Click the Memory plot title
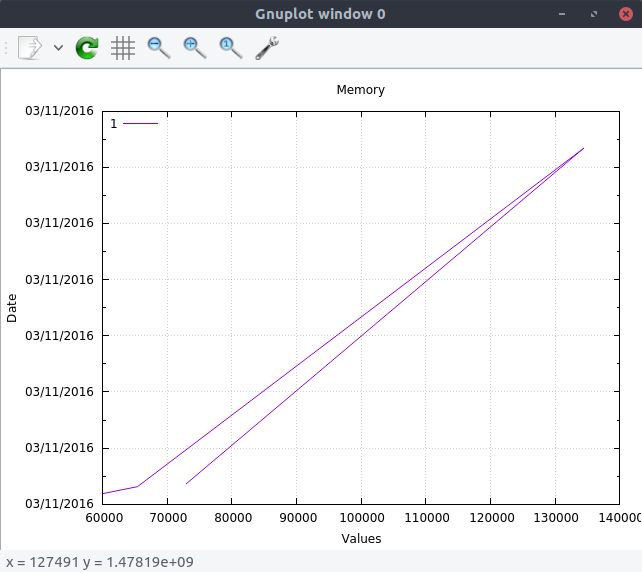This screenshot has width=642, height=572. pyautogui.click(x=360, y=90)
